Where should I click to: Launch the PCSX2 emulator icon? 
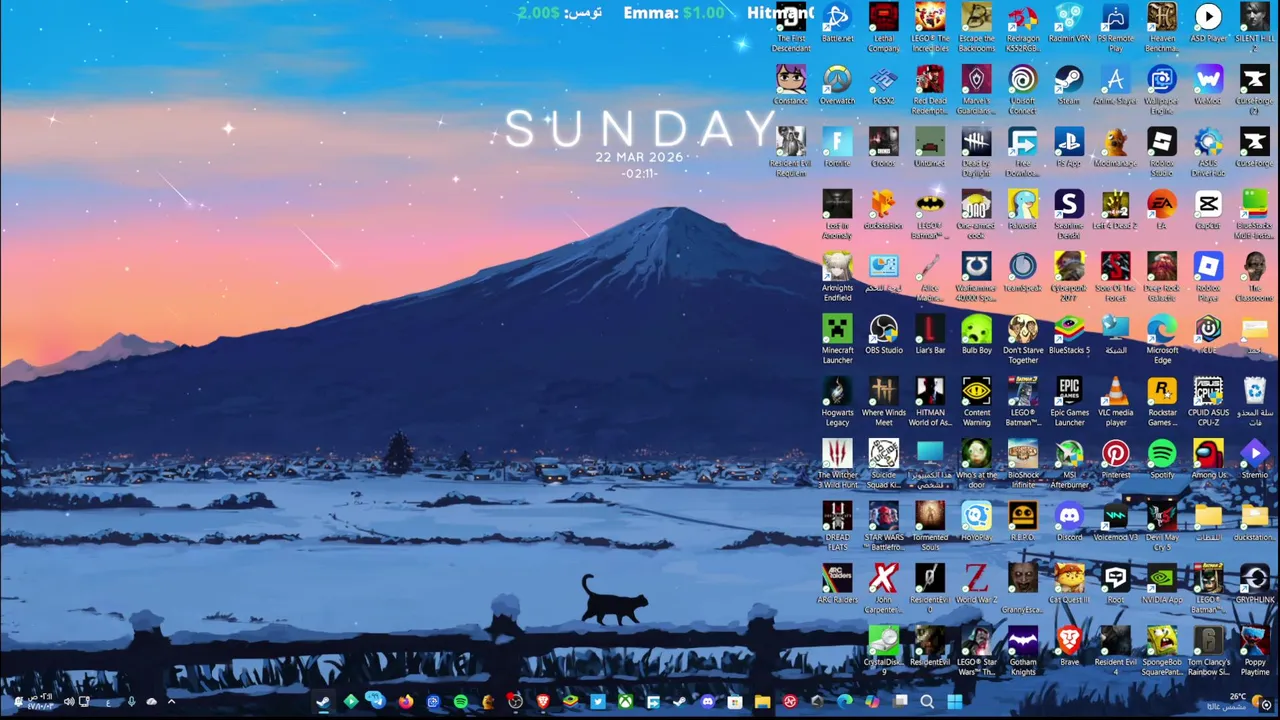[x=883, y=86]
